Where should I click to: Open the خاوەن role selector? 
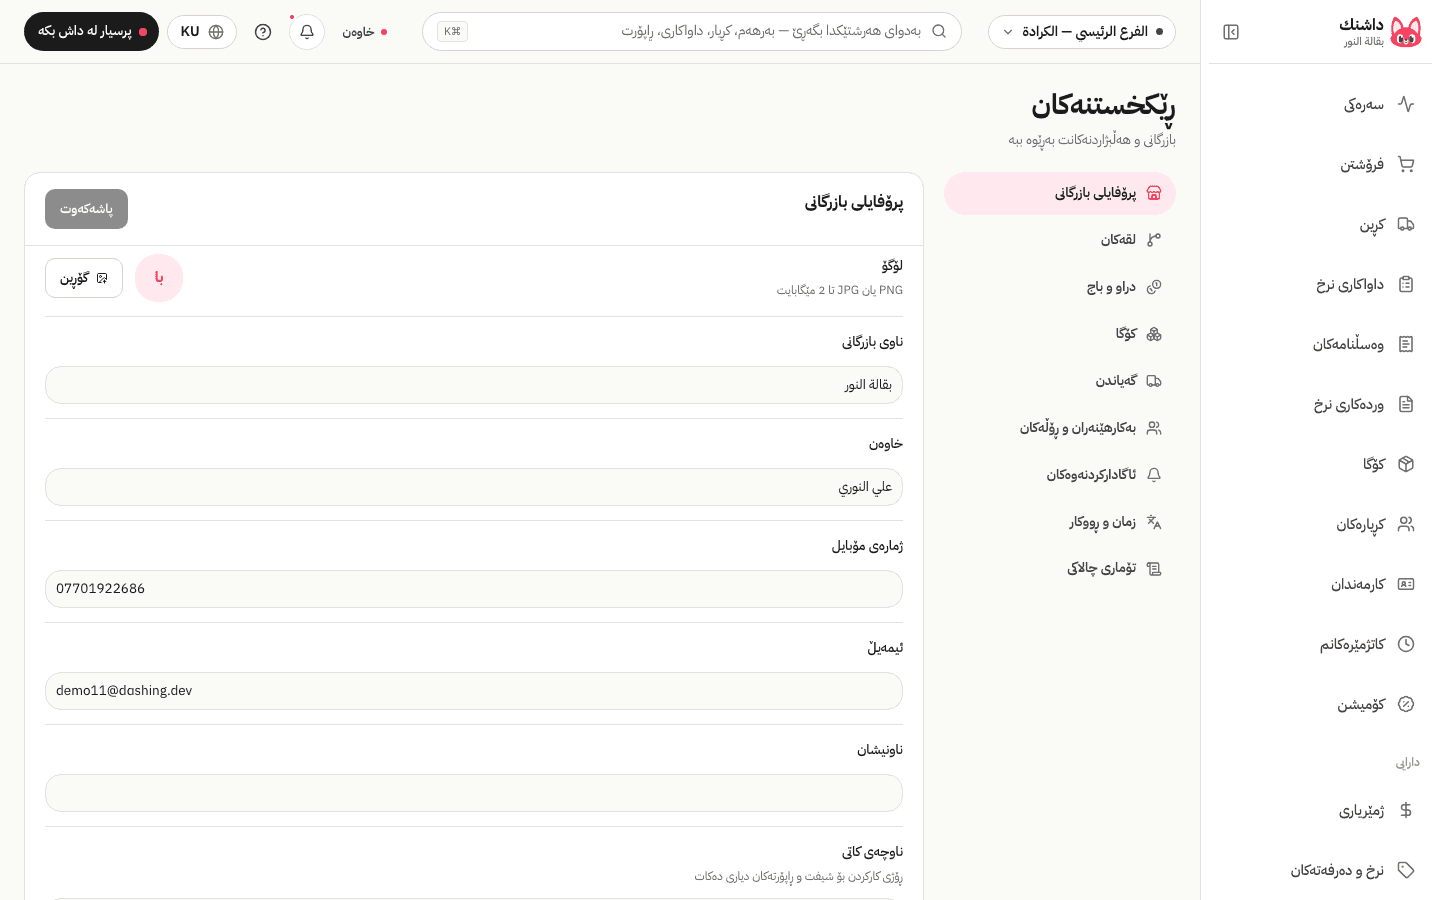coord(364,32)
